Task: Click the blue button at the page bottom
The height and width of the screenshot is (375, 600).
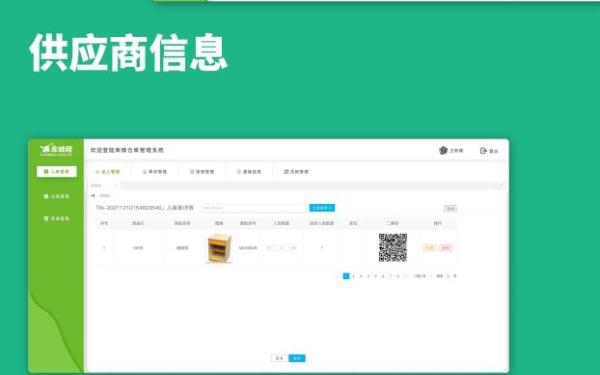Action: (297, 358)
